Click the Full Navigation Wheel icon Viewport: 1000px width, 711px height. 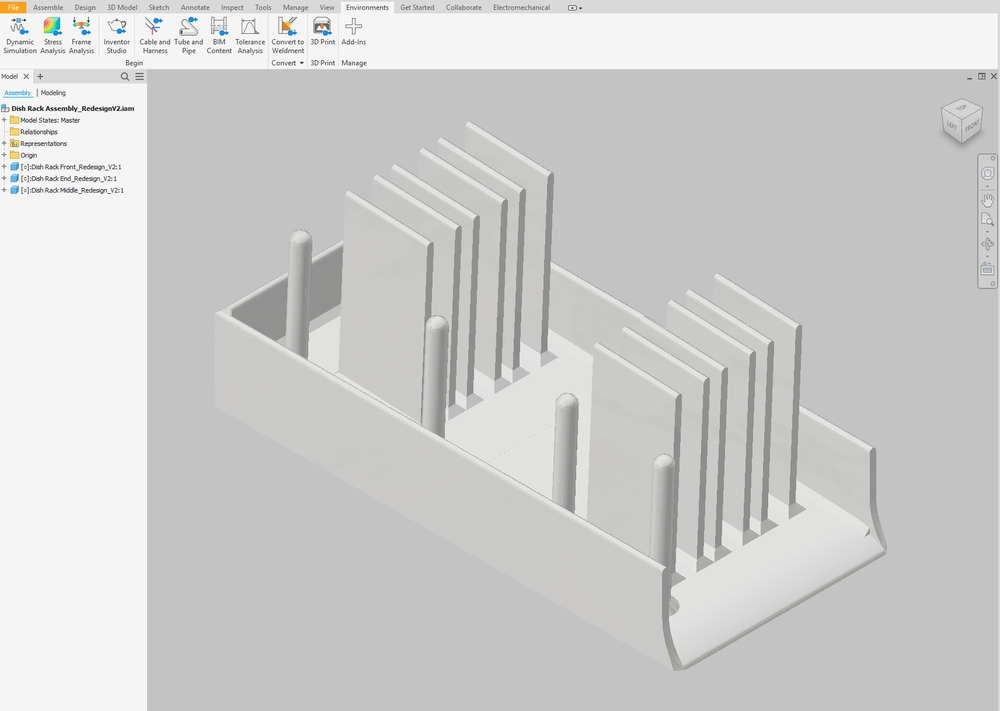(x=987, y=173)
